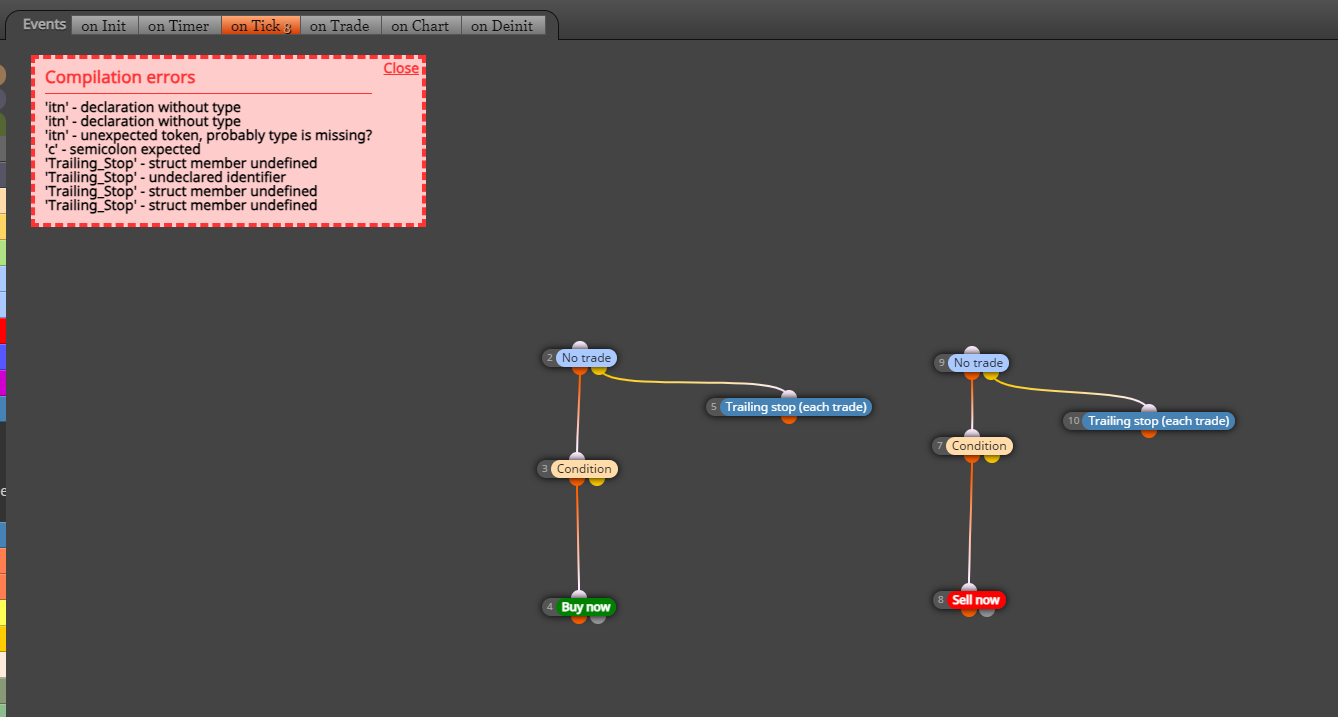
Task: Click yellow output port of No trade block 2
Action: [x=599, y=370]
